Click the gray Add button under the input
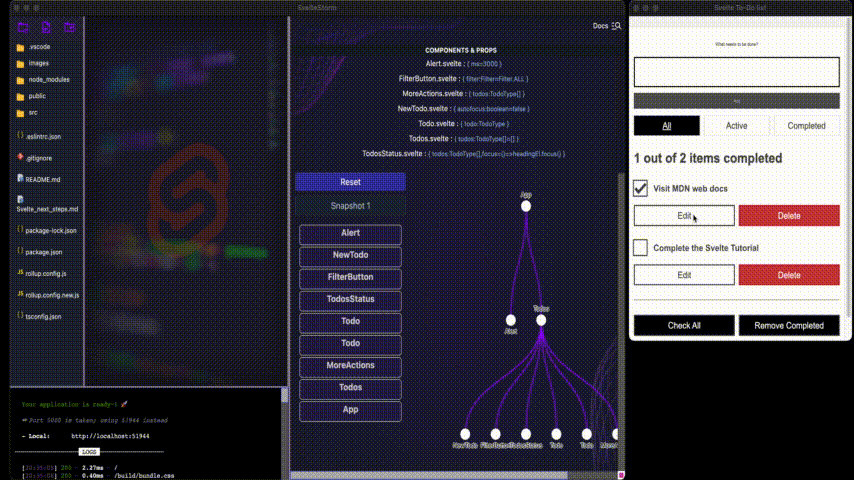The height and width of the screenshot is (480, 854). (x=736, y=101)
